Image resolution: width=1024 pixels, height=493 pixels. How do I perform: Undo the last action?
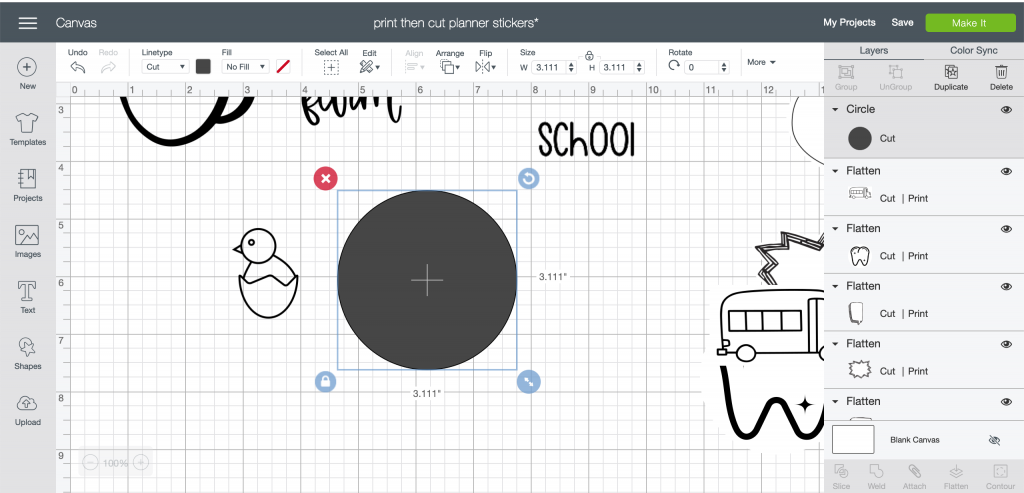78,67
